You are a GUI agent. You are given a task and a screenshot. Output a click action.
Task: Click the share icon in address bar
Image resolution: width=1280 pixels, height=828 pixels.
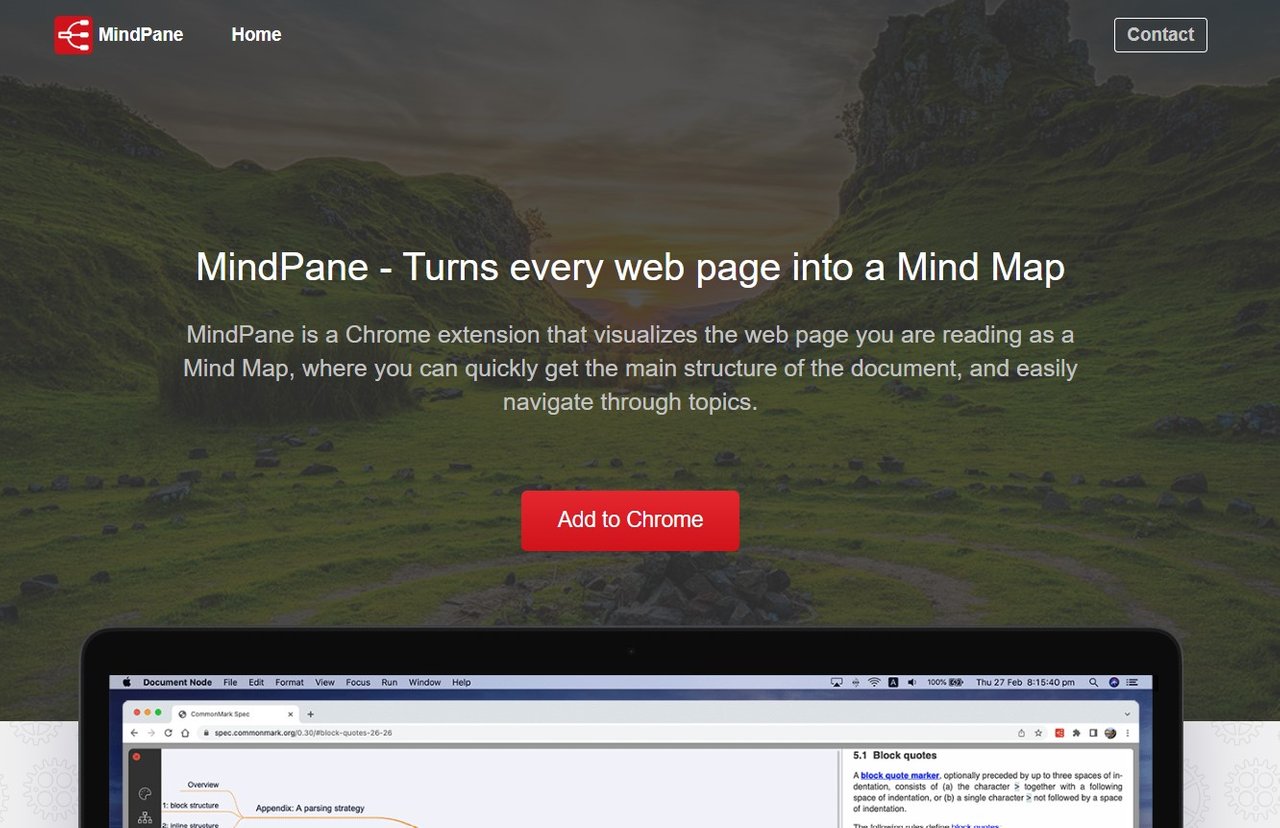pyautogui.click(x=1021, y=733)
